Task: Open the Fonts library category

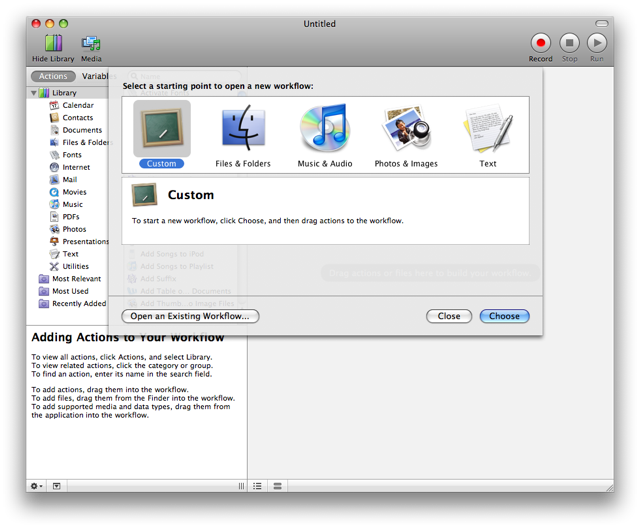Action: 72,155
